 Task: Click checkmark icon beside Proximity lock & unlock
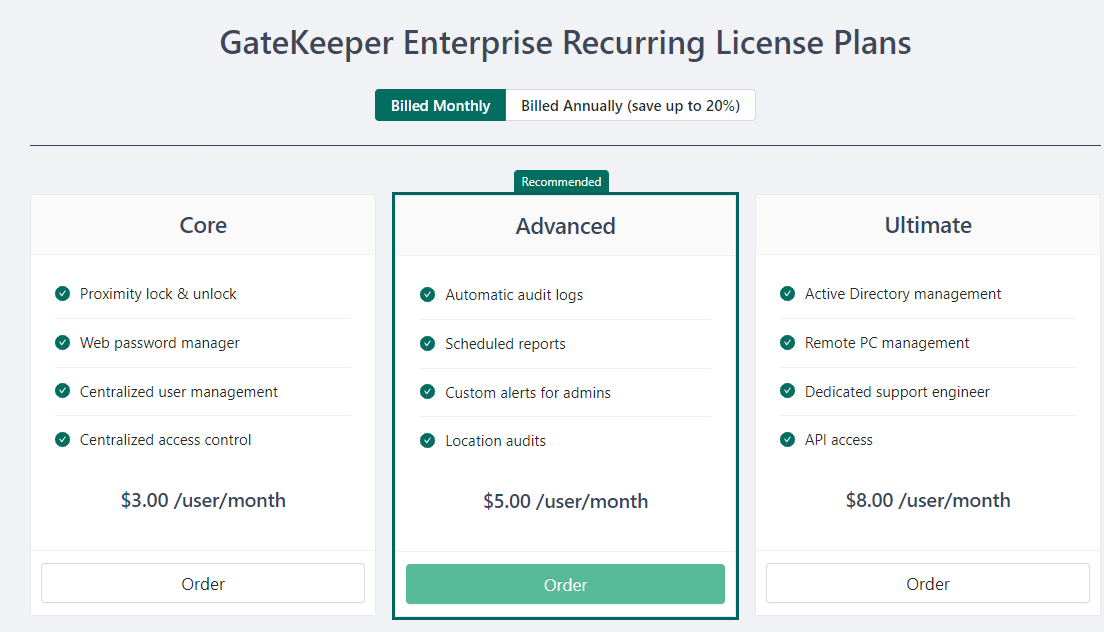63,293
